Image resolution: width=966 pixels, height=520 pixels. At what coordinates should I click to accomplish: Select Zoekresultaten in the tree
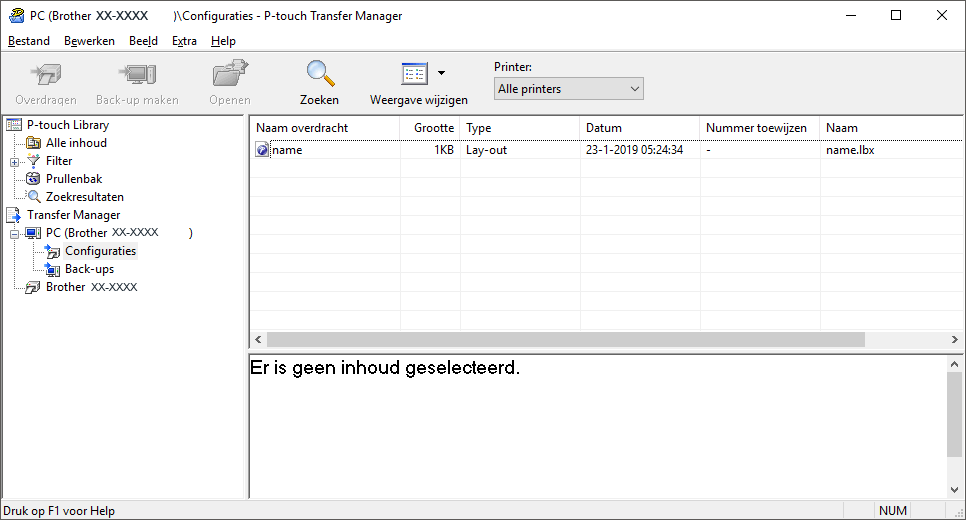coord(85,197)
